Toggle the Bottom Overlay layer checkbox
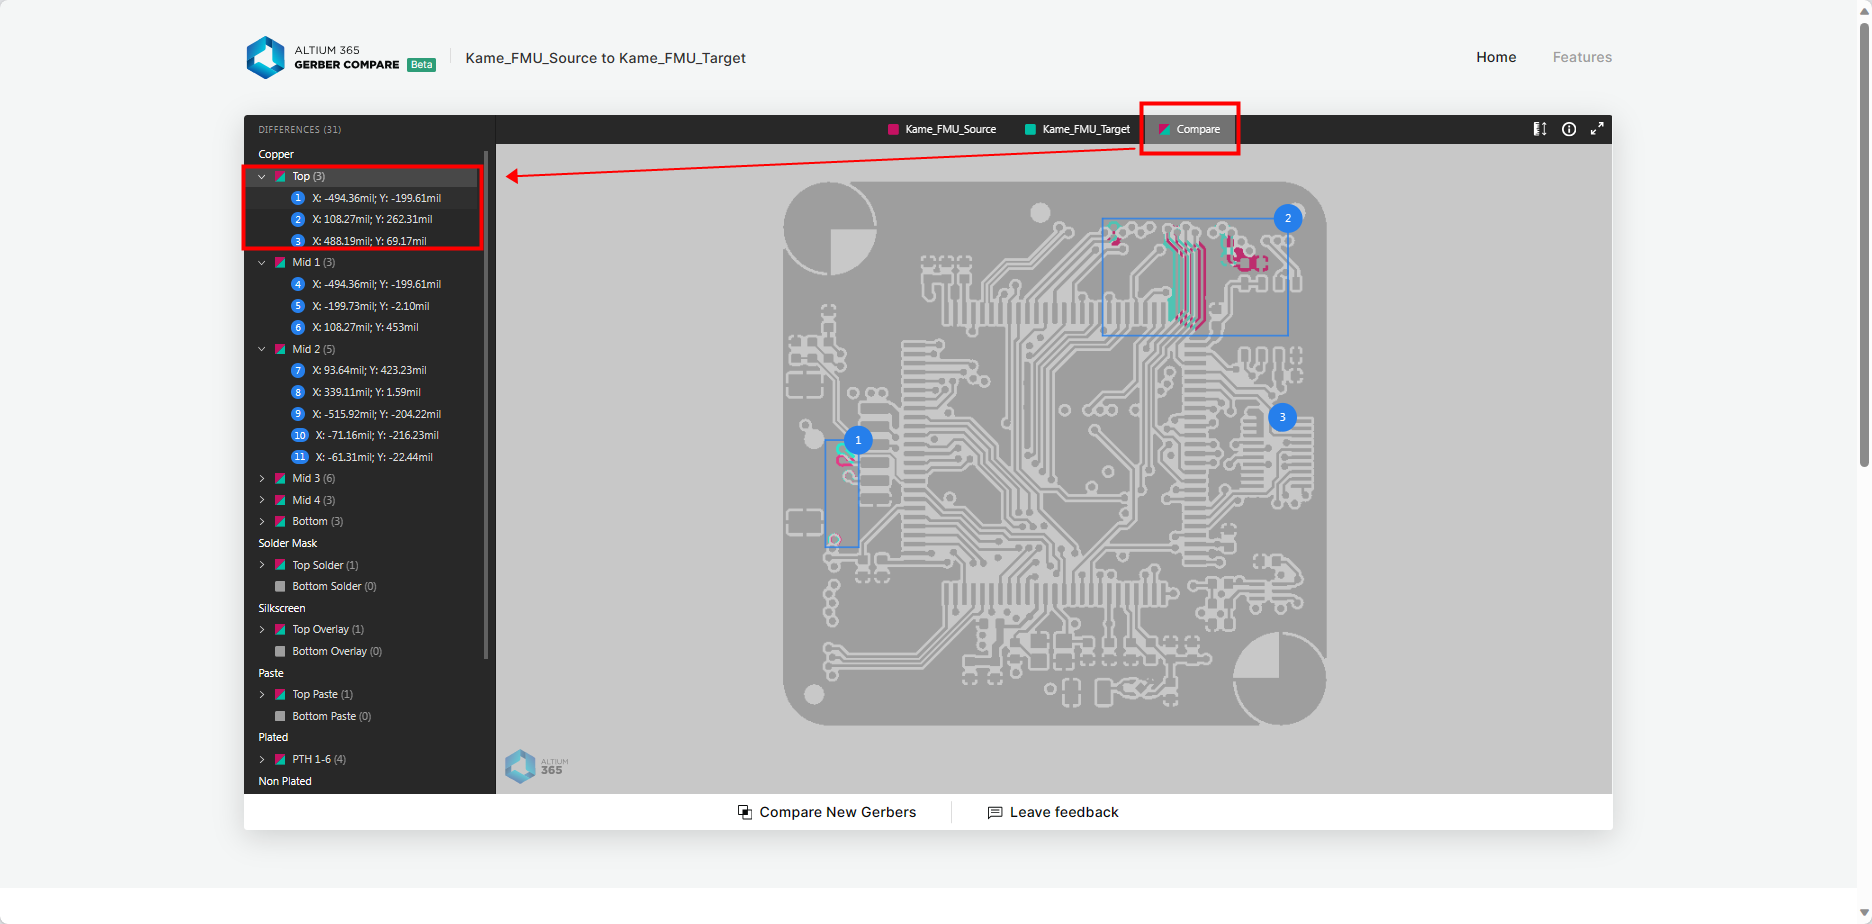This screenshot has width=1872, height=924. (280, 652)
